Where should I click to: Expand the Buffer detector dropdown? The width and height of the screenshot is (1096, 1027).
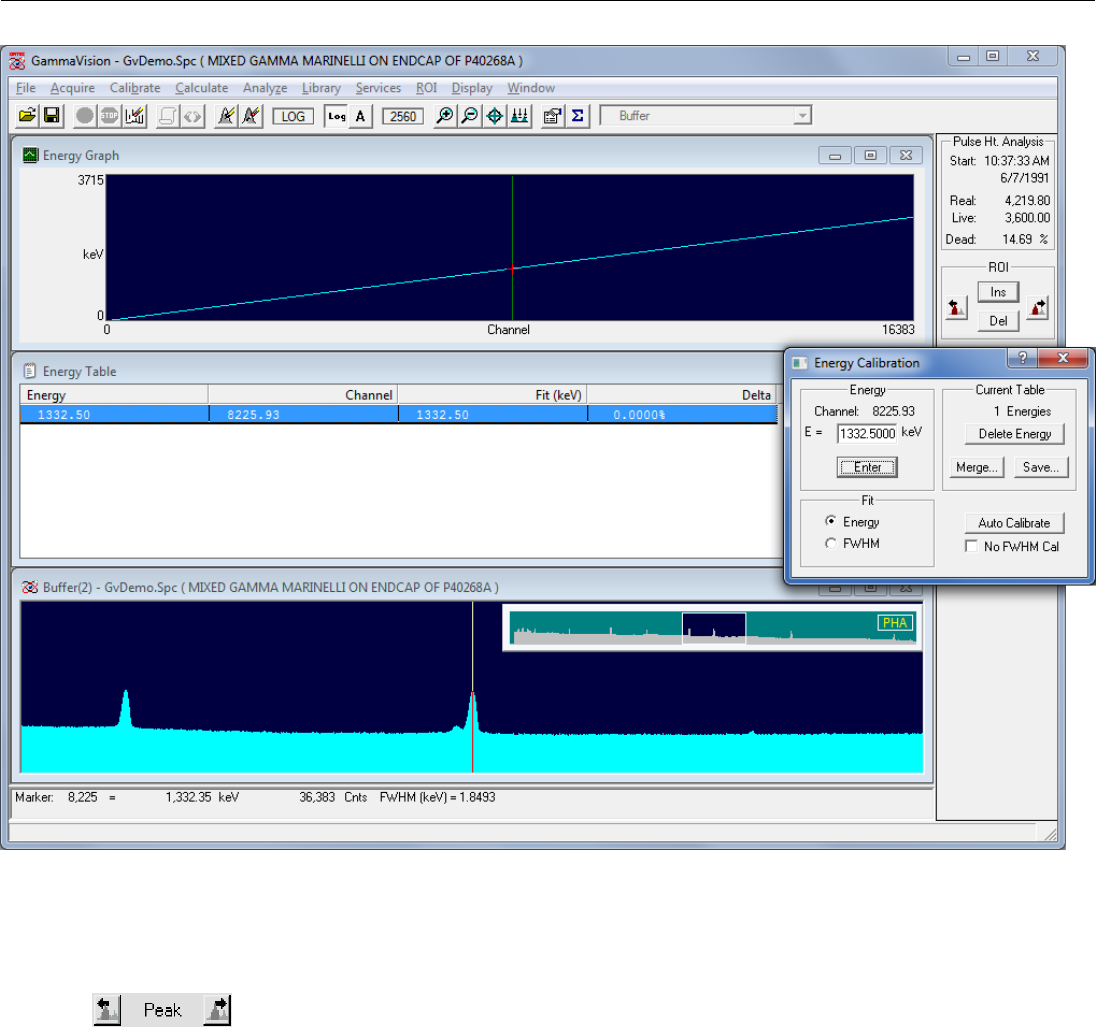801,116
